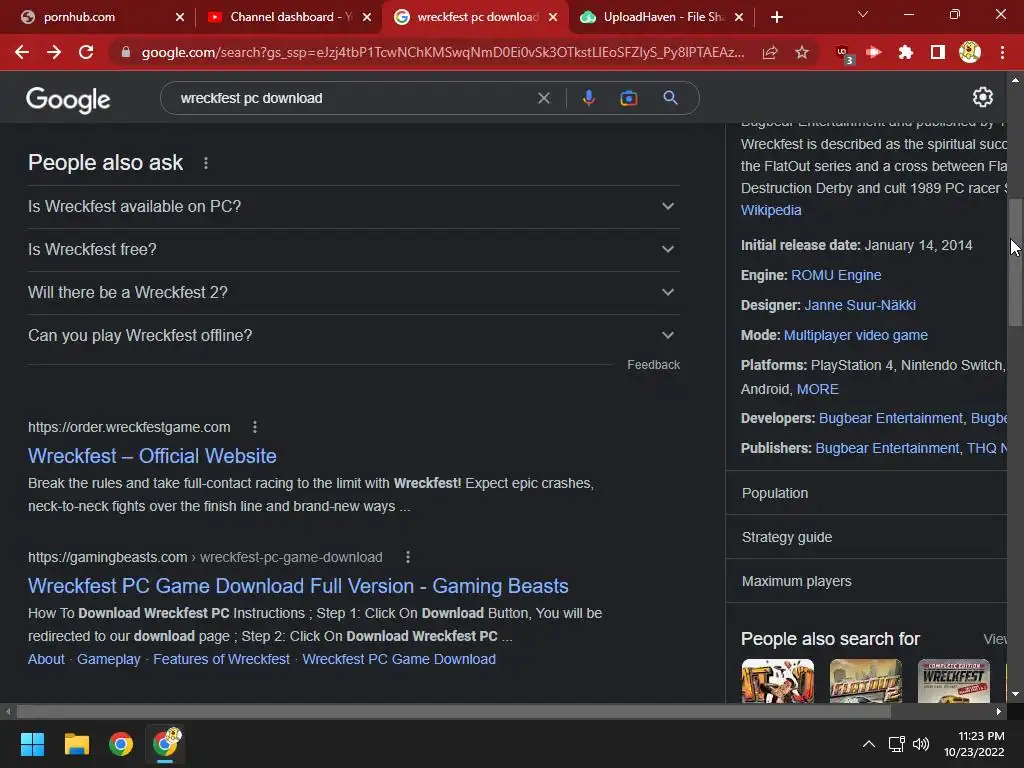The width and height of the screenshot is (1024, 768).
Task: Open the Extensions puzzle menu
Action: click(x=906, y=52)
